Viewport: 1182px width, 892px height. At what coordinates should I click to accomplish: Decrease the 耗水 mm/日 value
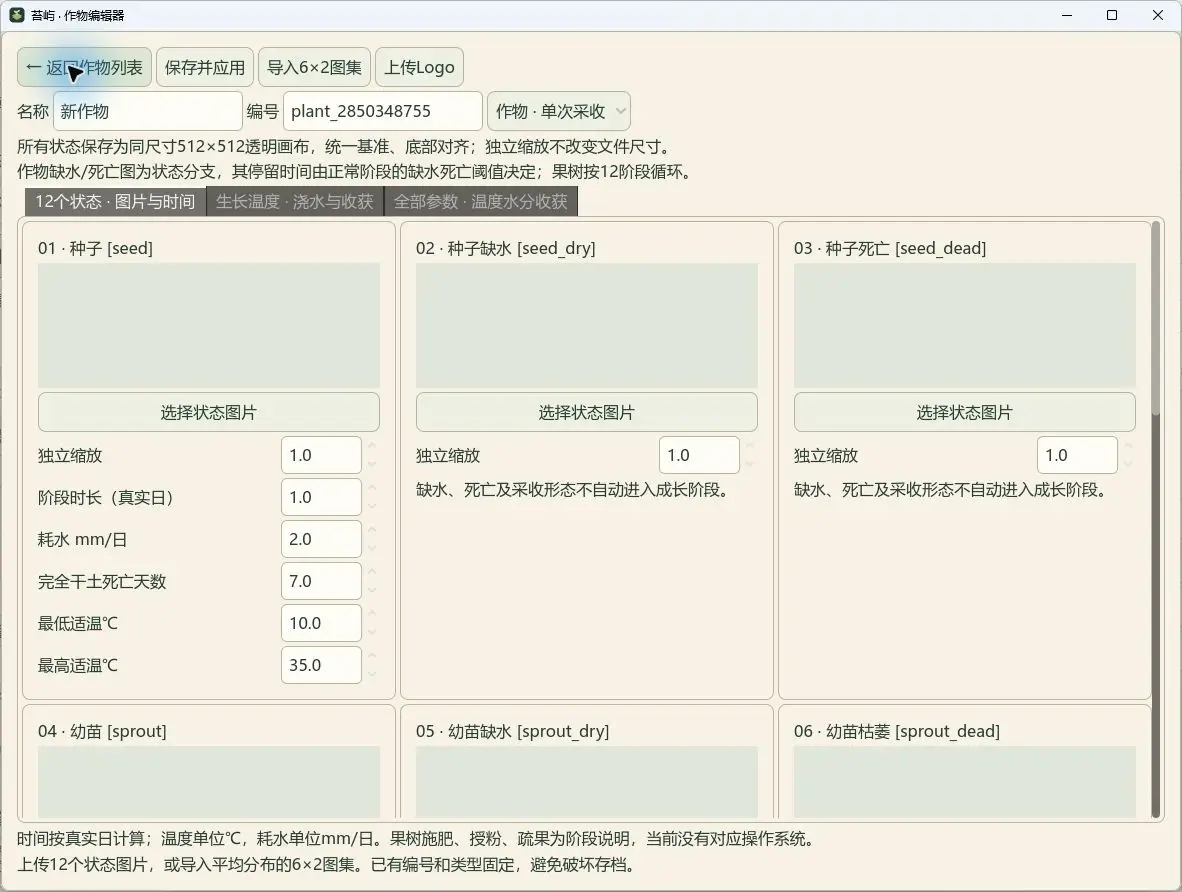pos(372,548)
